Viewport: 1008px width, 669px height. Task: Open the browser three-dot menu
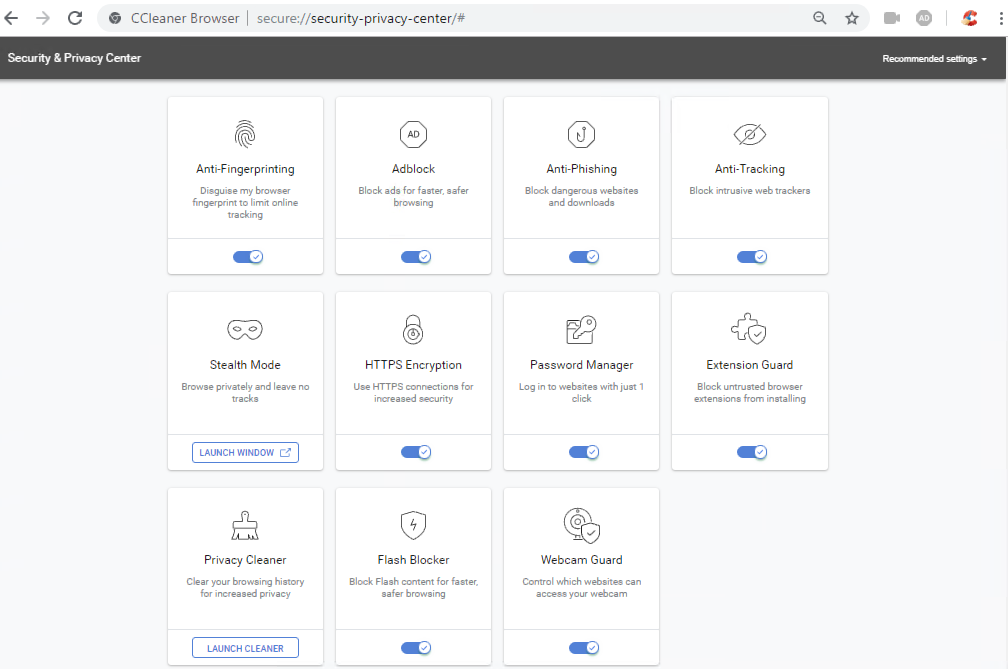click(x=996, y=18)
